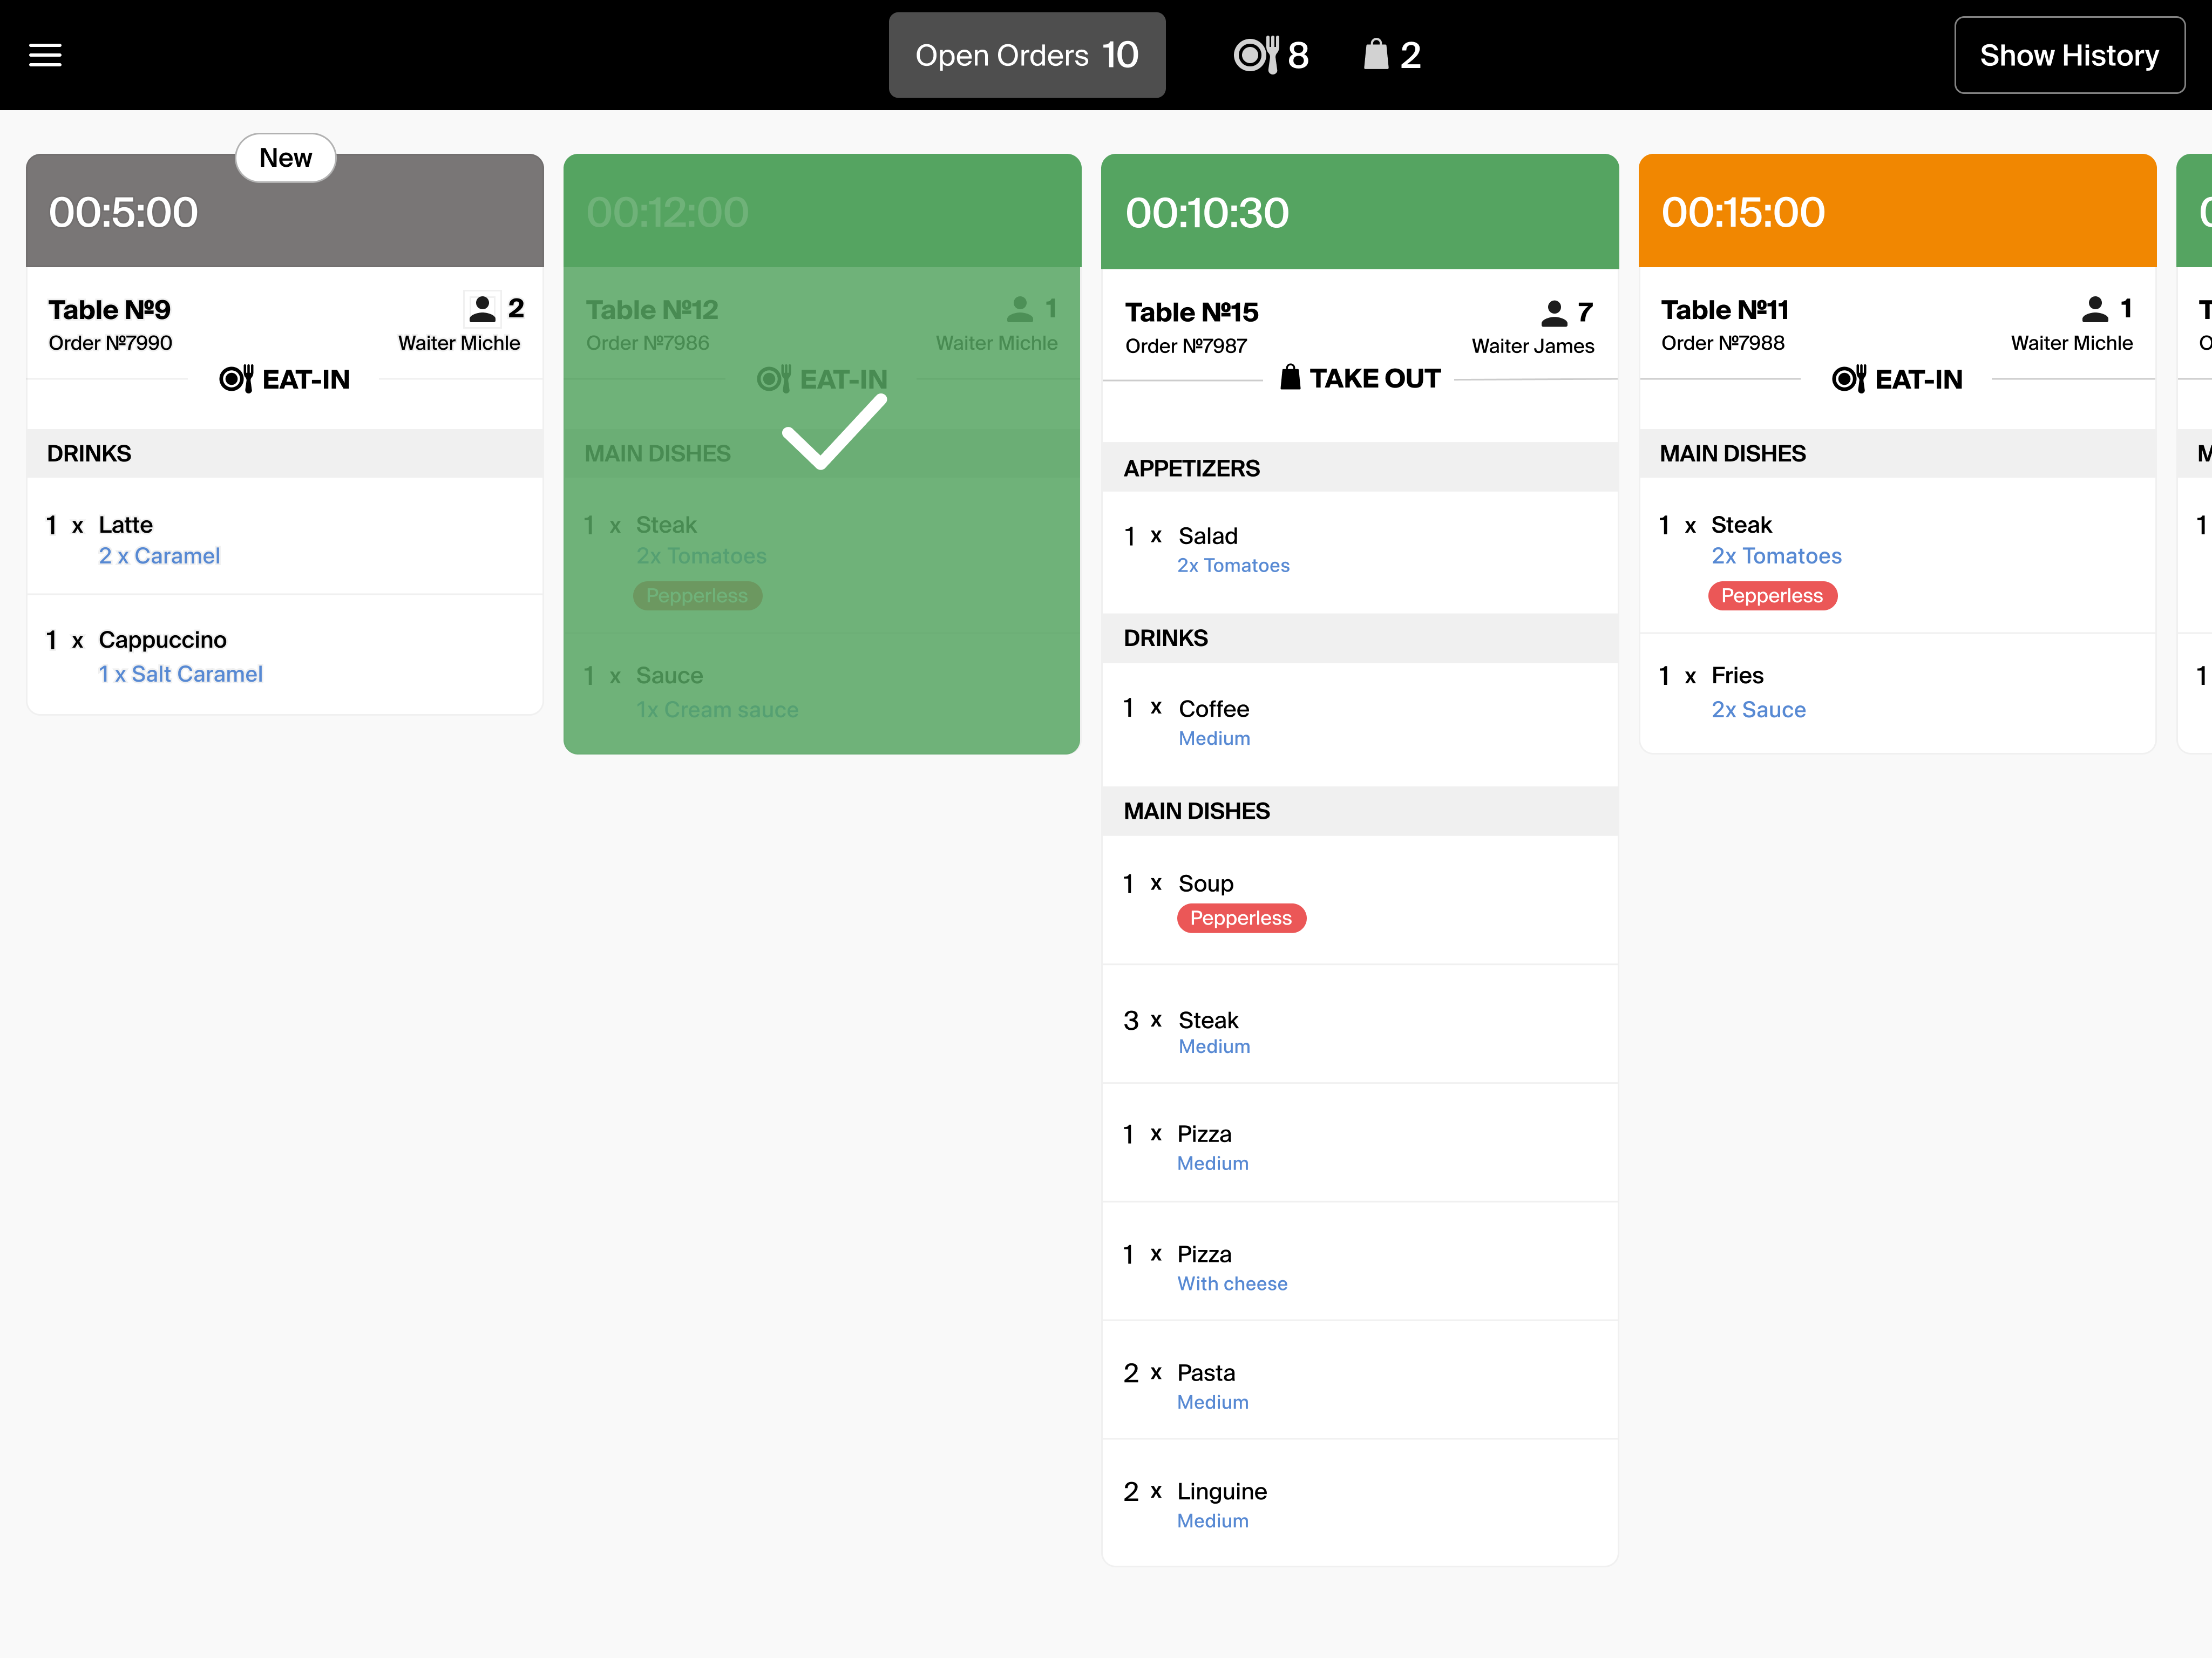This screenshot has width=2212, height=1658.
Task: Click the 1 x Salt Caramel modifier
Action: coord(180,674)
